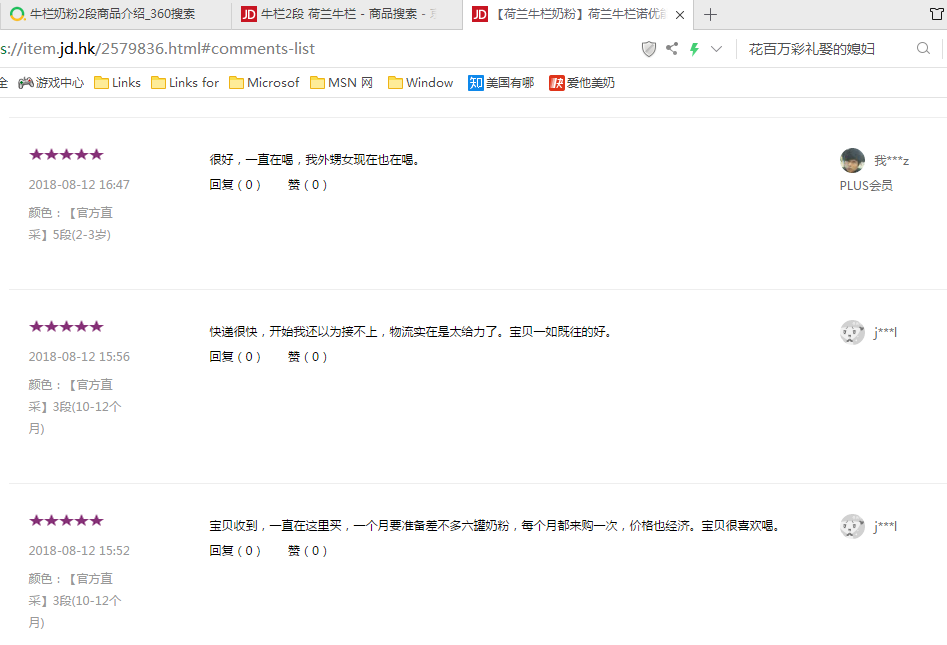
Task: Click the share icon in address bar
Action: click(x=672, y=49)
